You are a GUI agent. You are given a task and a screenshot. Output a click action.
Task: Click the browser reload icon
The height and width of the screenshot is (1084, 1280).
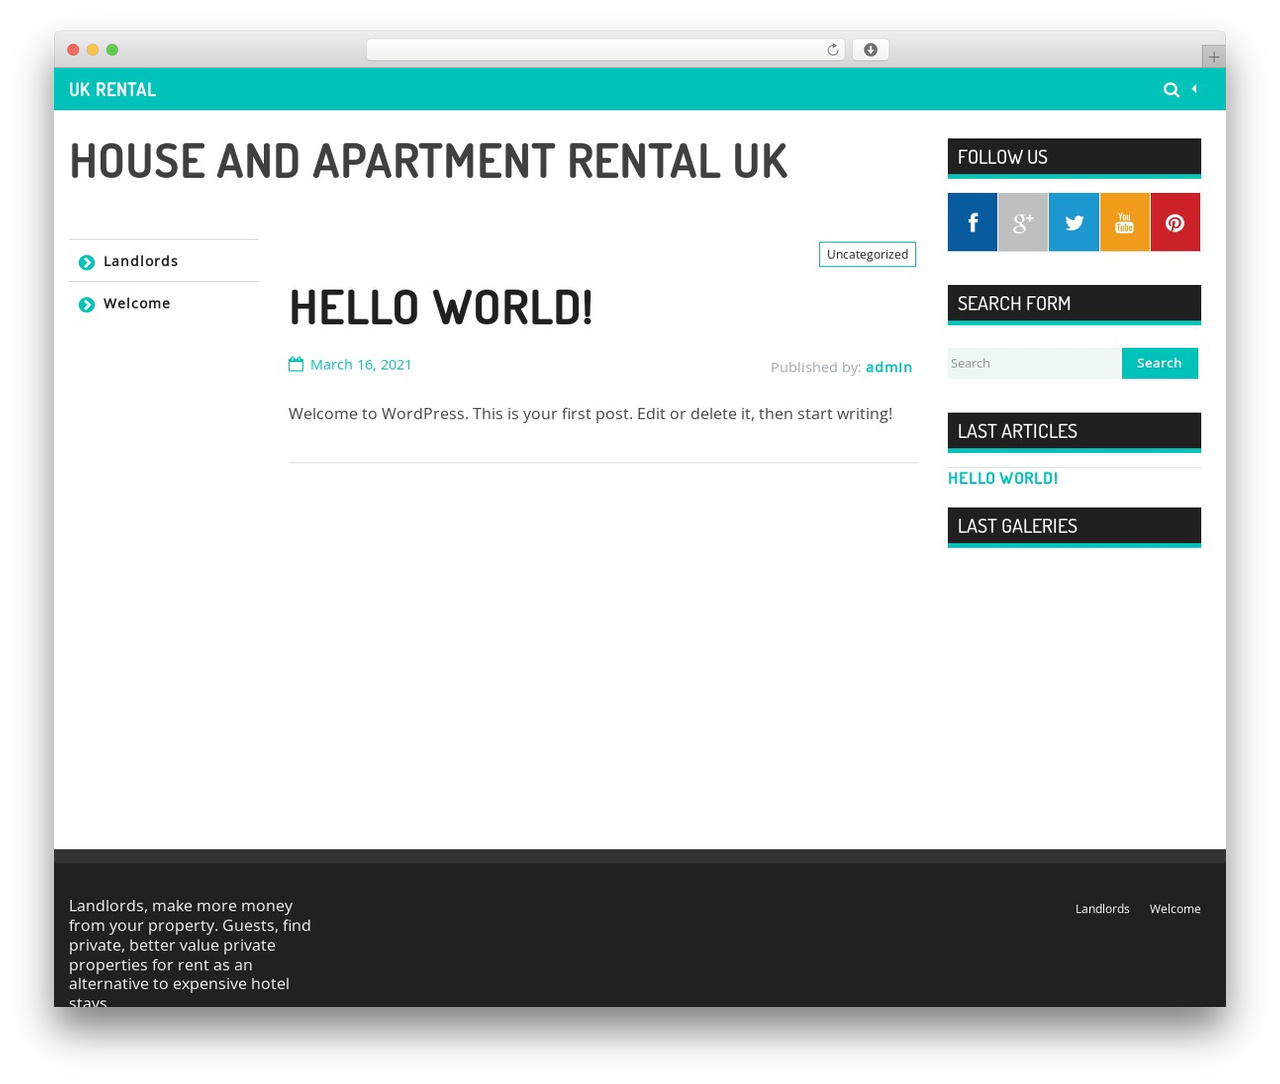pyautogui.click(x=833, y=50)
